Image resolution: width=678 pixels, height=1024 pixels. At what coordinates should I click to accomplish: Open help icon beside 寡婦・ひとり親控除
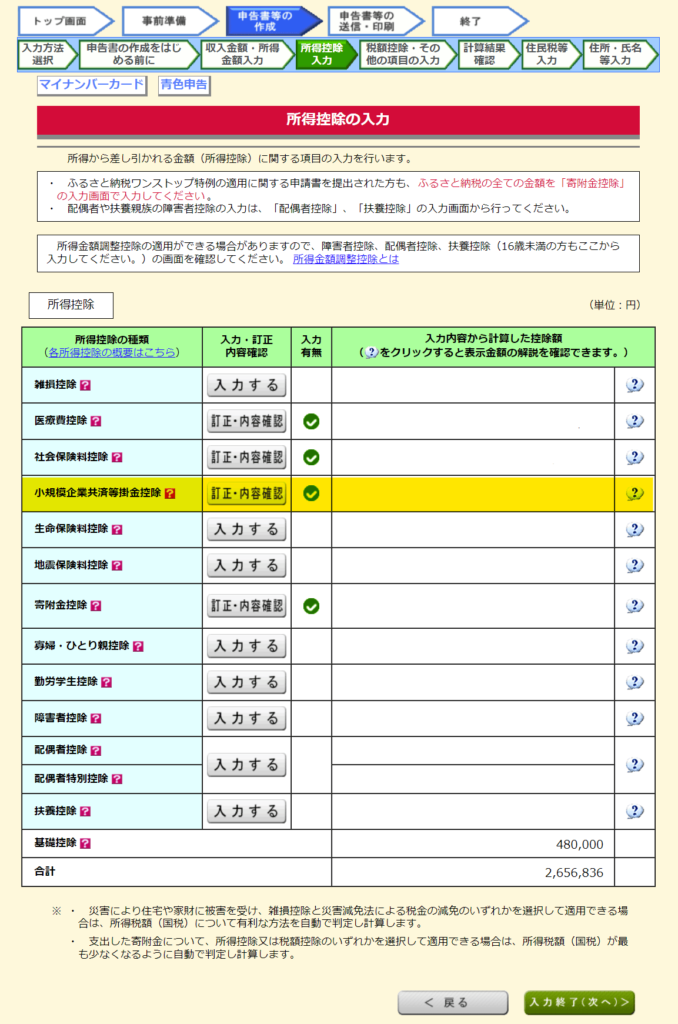pos(139,646)
